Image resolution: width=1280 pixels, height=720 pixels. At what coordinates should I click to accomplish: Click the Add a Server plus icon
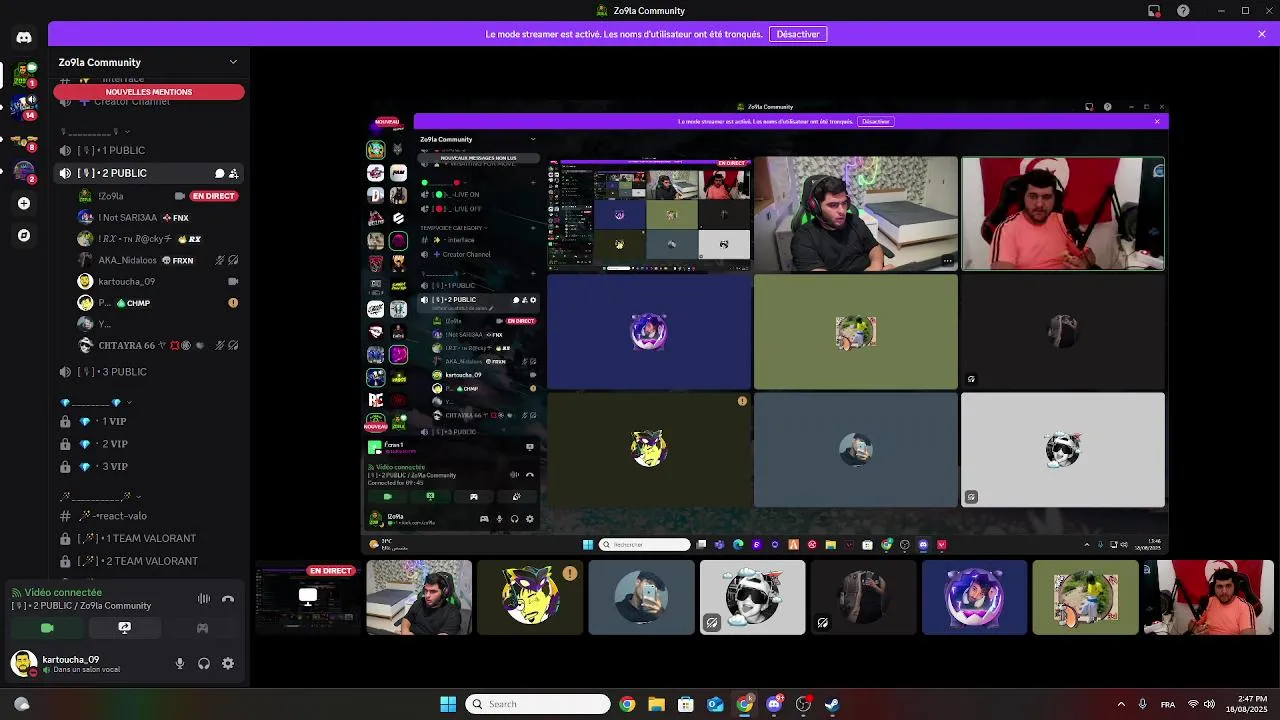(24, 203)
